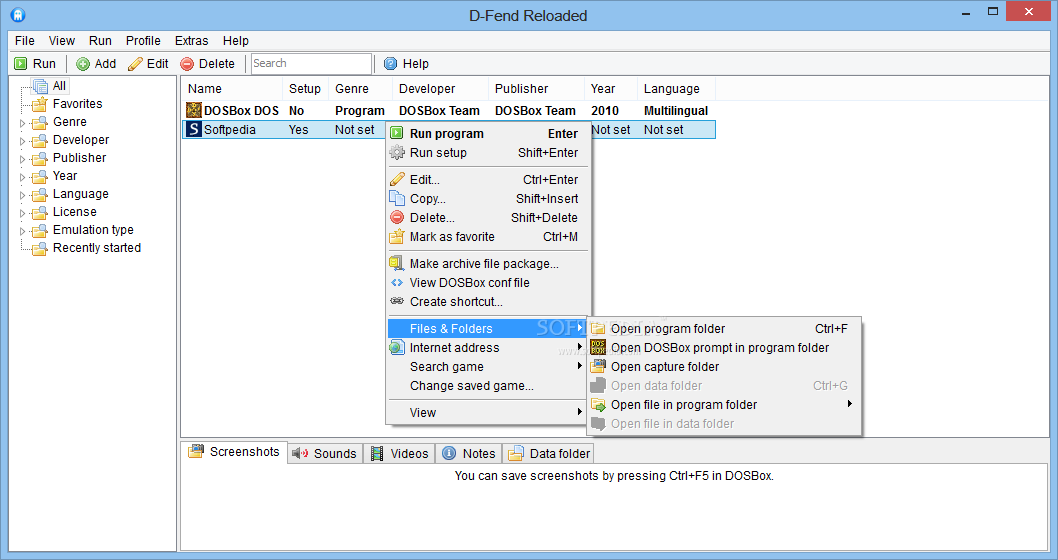Sort list by the Developer column header

[x=440, y=88]
